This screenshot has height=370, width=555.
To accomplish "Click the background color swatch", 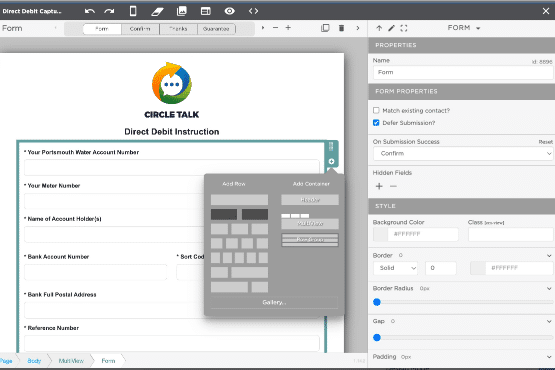I will 380,234.
